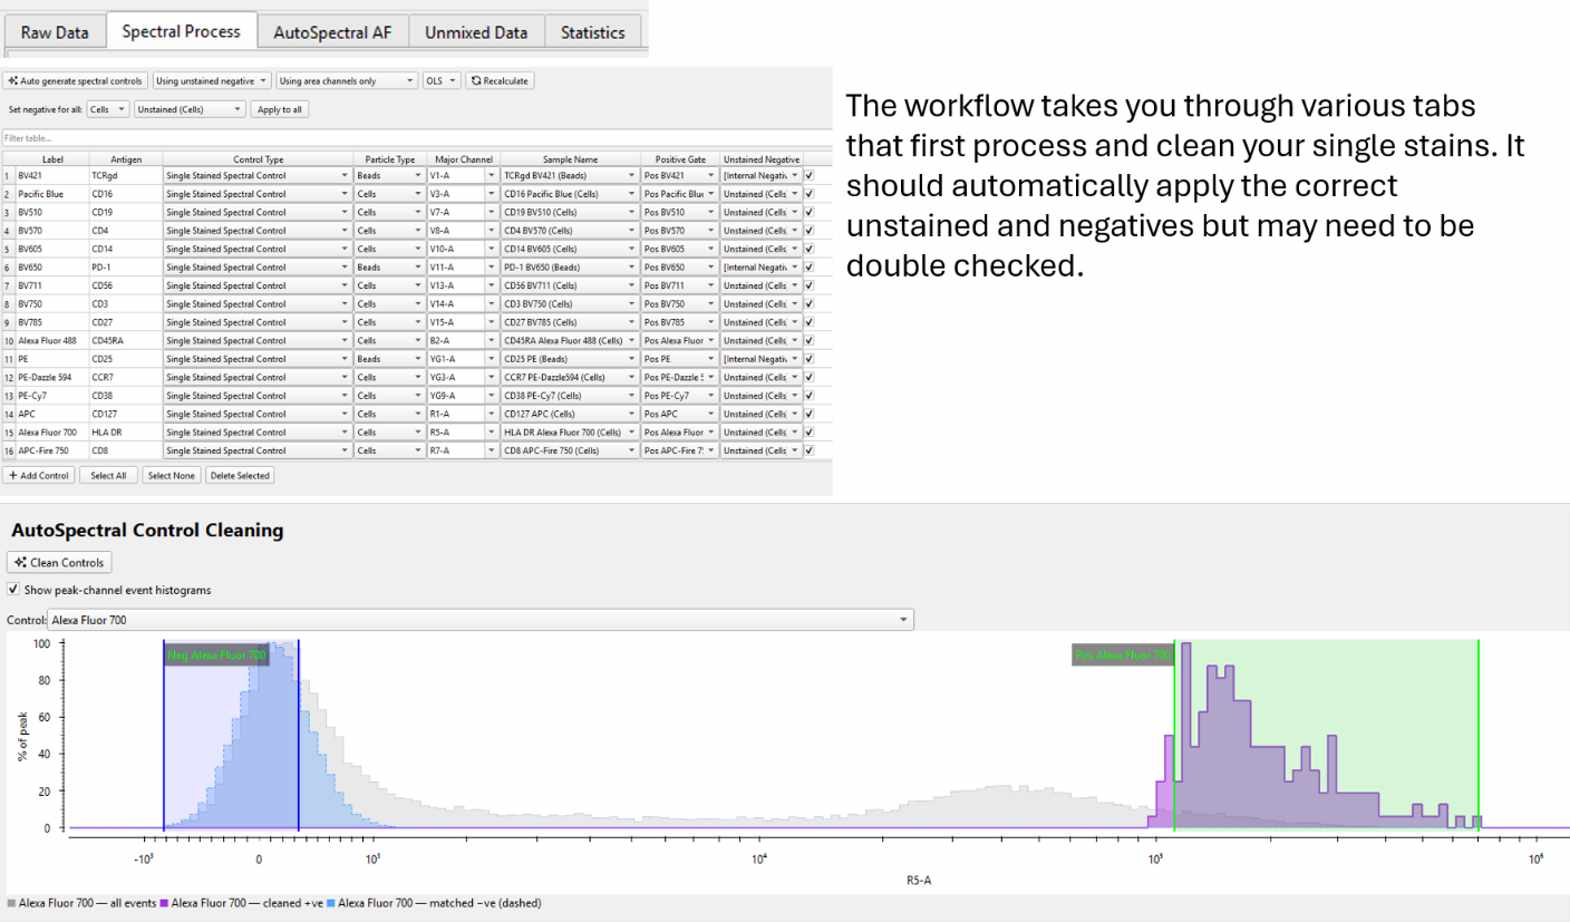Click the Add Control plus icon
Image resolution: width=1570 pixels, height=922 pixels.
pyautogui.click(x=14, y=476)
